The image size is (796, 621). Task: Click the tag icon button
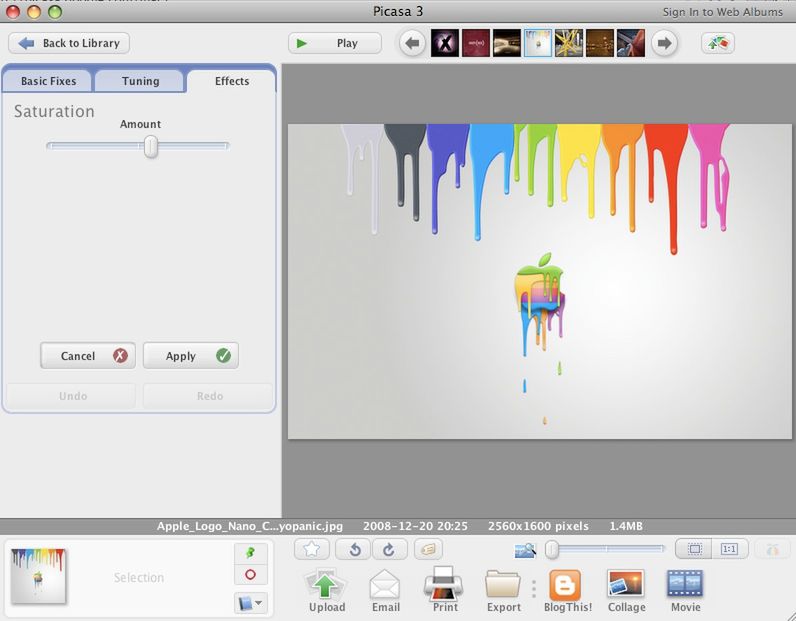pyautogui.click(x=428, y=549)
